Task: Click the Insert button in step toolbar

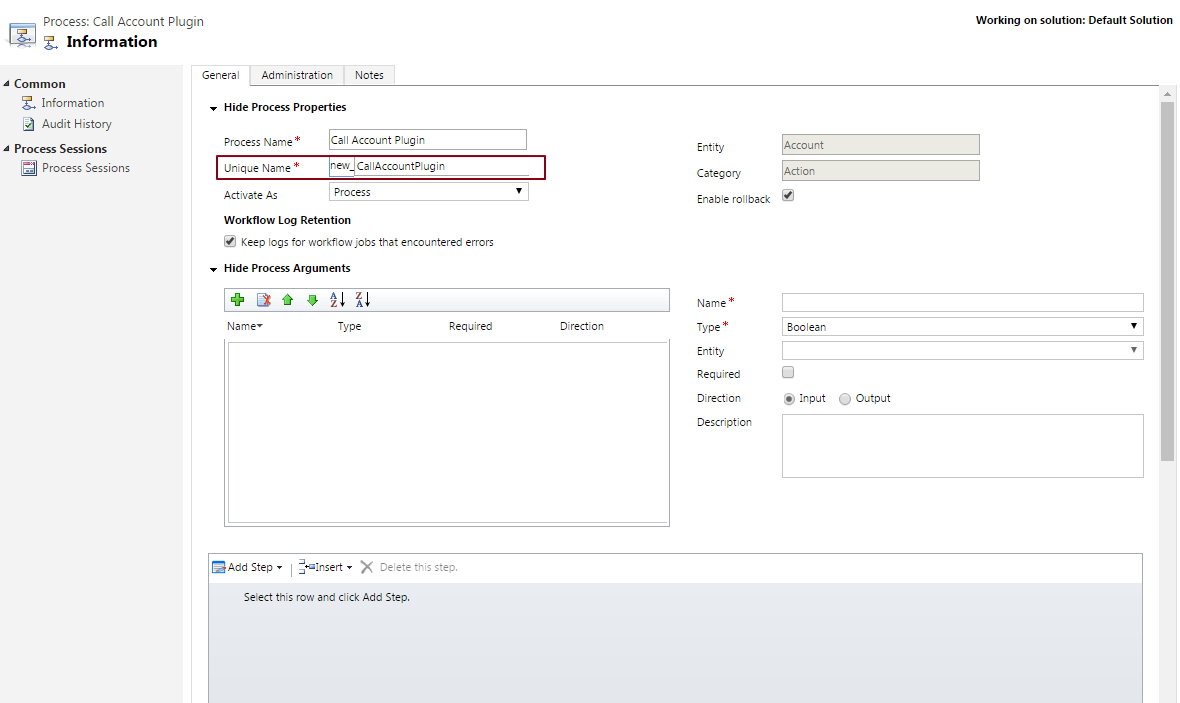Action: [x=323, y=567]
